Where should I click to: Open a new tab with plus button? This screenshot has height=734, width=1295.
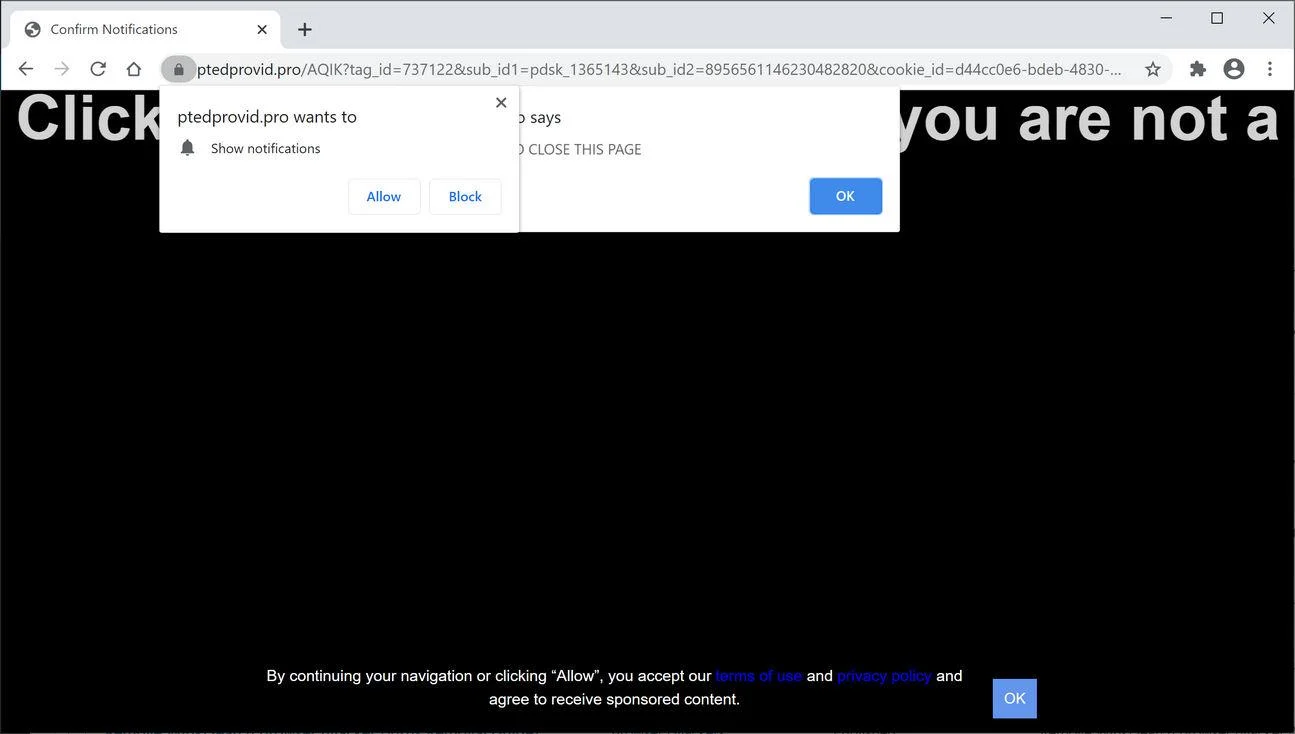tap(305, 30)
